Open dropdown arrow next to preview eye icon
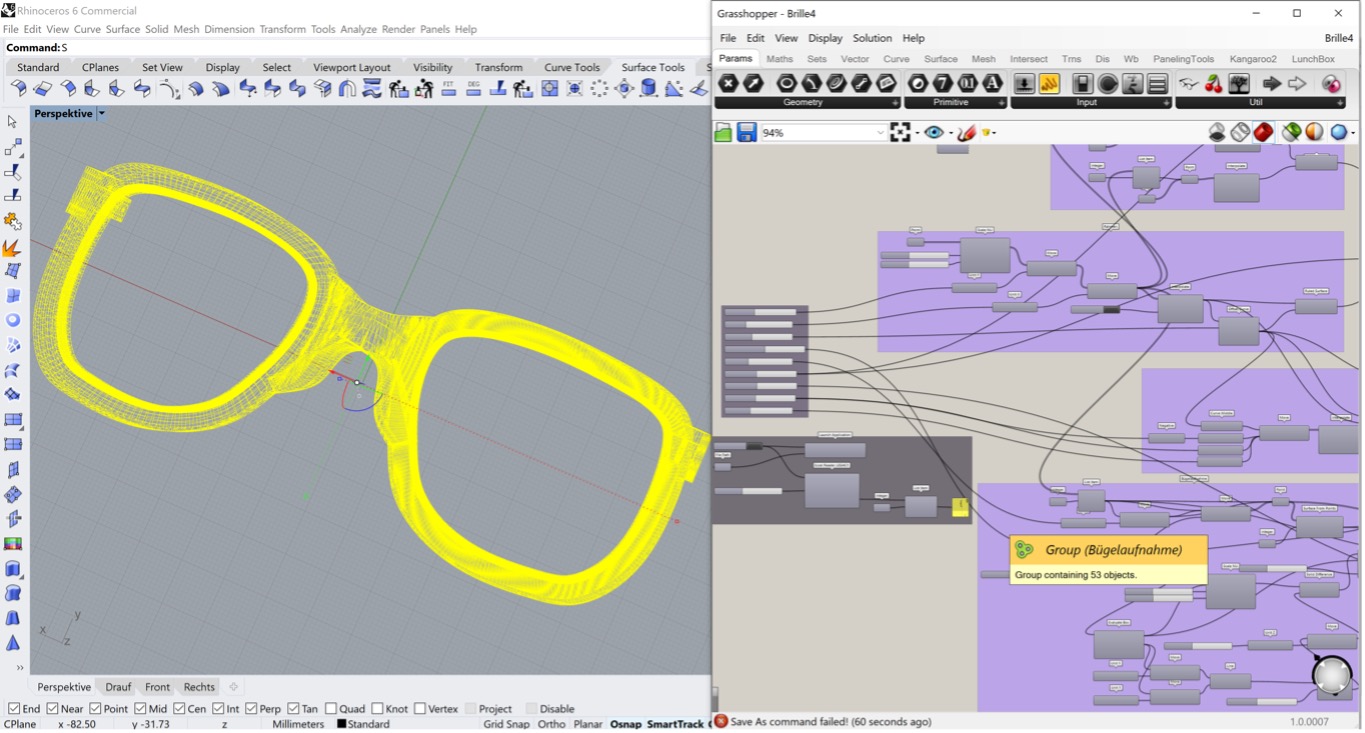Viewport: 1365px width, 733px height. [950, 133]
